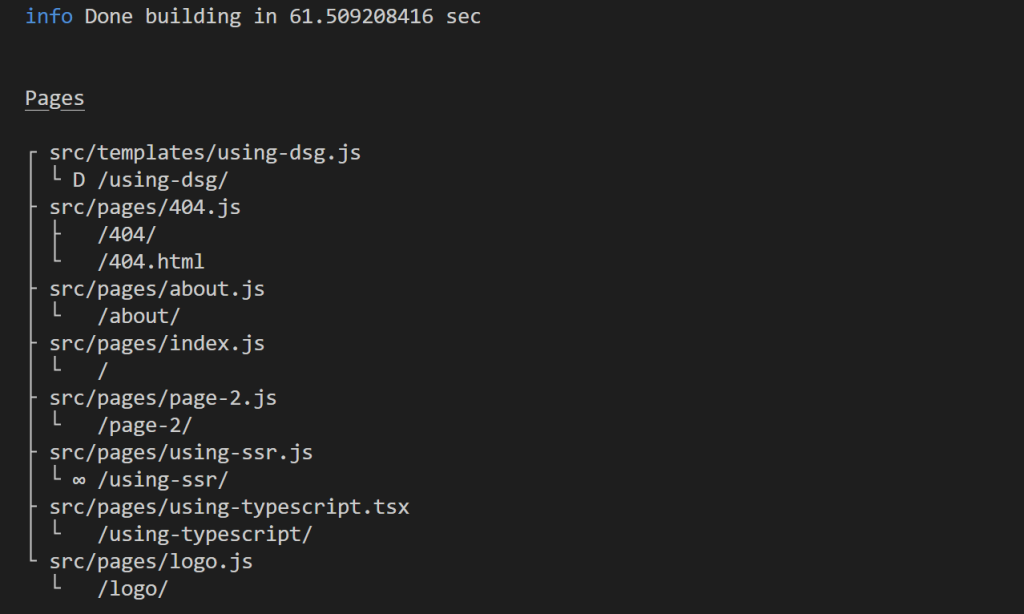Click the /using-dsg/ route

pos(163,180)
